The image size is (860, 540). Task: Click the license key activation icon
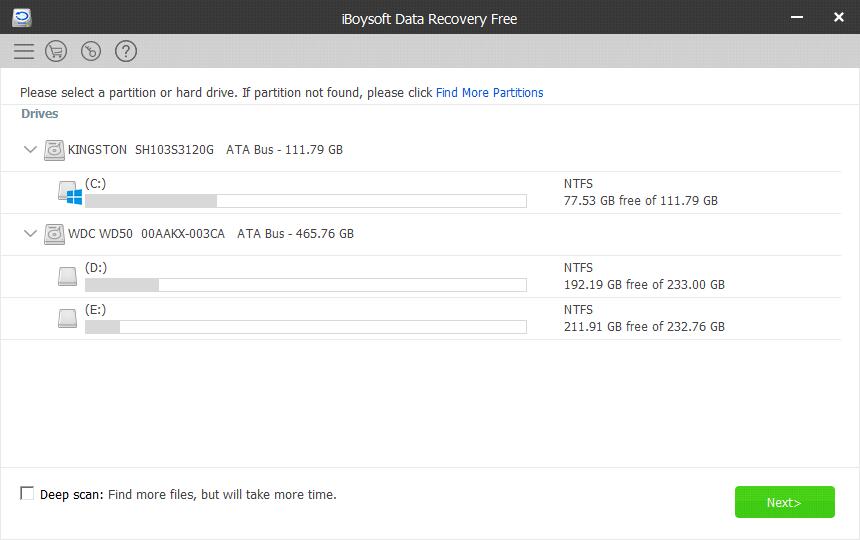coord(91,51)
